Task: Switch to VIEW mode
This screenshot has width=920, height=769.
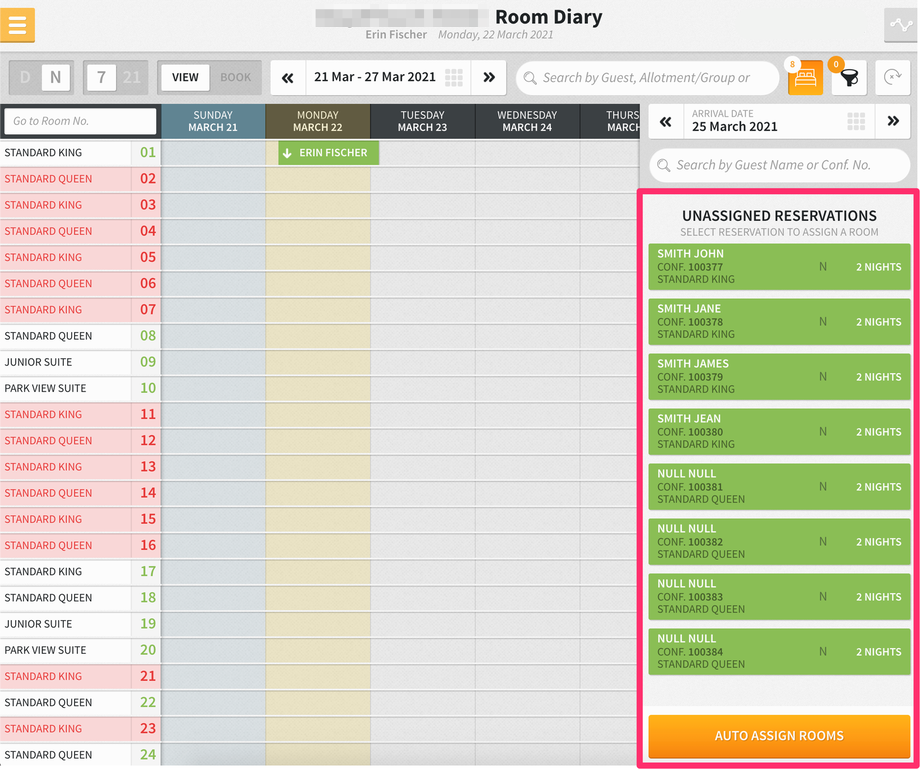Action: tap(185, 77)
